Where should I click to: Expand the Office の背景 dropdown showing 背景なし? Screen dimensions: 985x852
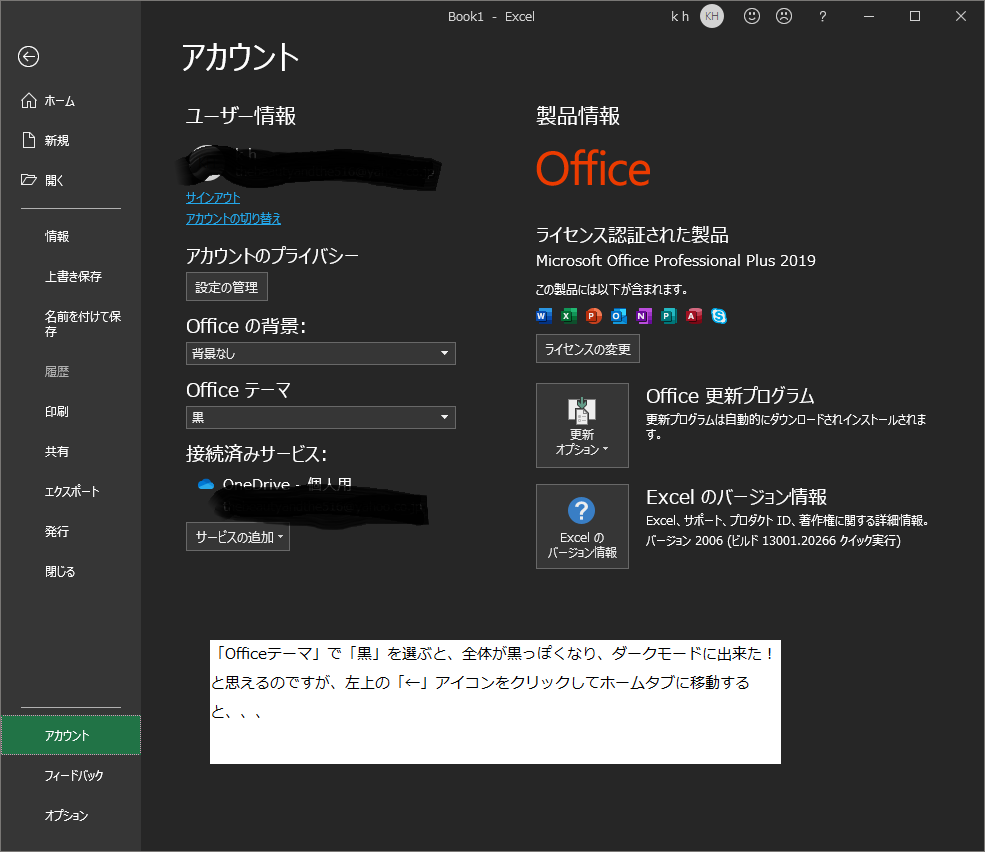point(320,353)
